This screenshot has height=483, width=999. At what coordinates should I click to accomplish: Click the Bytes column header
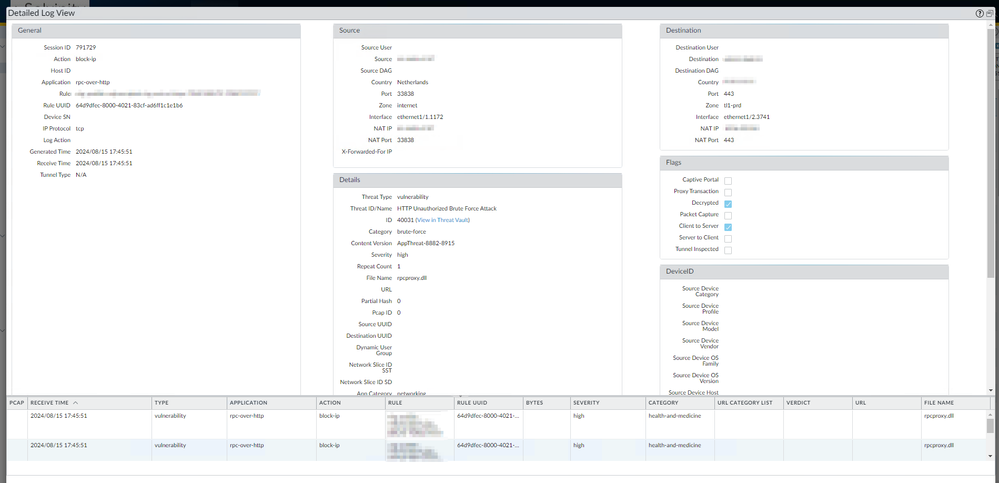[546, 403]
